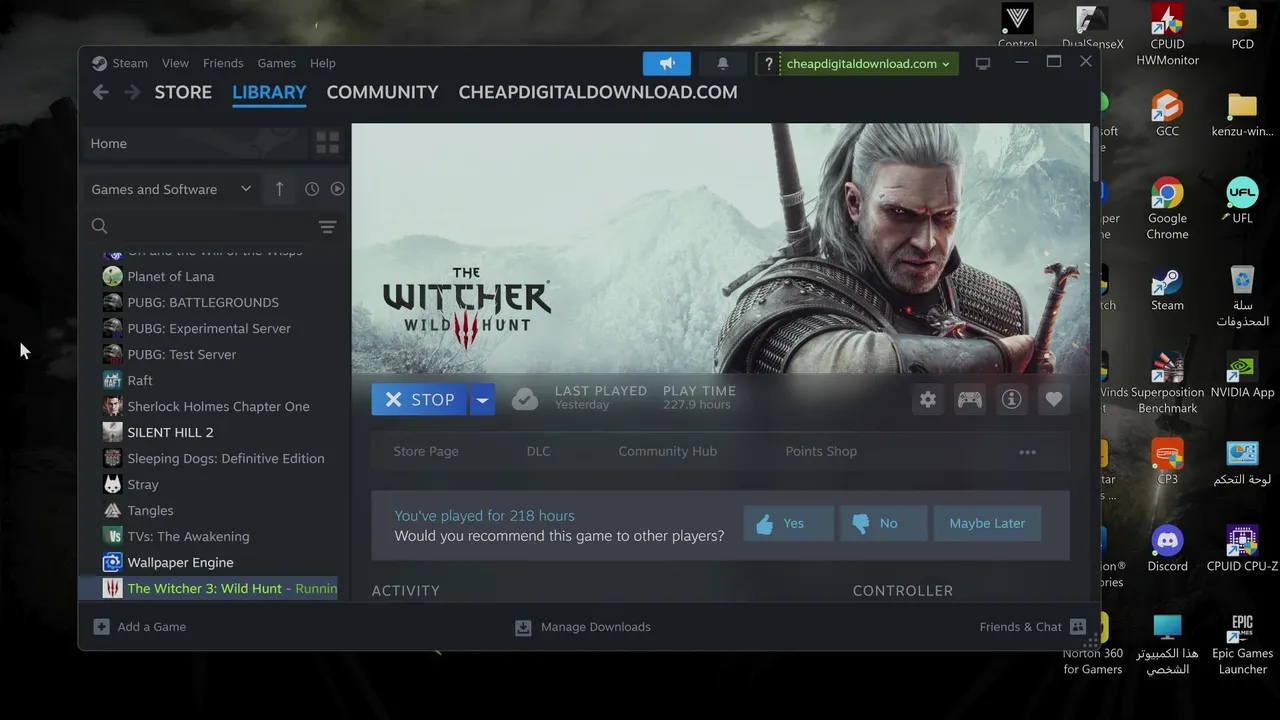Open the three-dot more links menu

coord(1027,452)
